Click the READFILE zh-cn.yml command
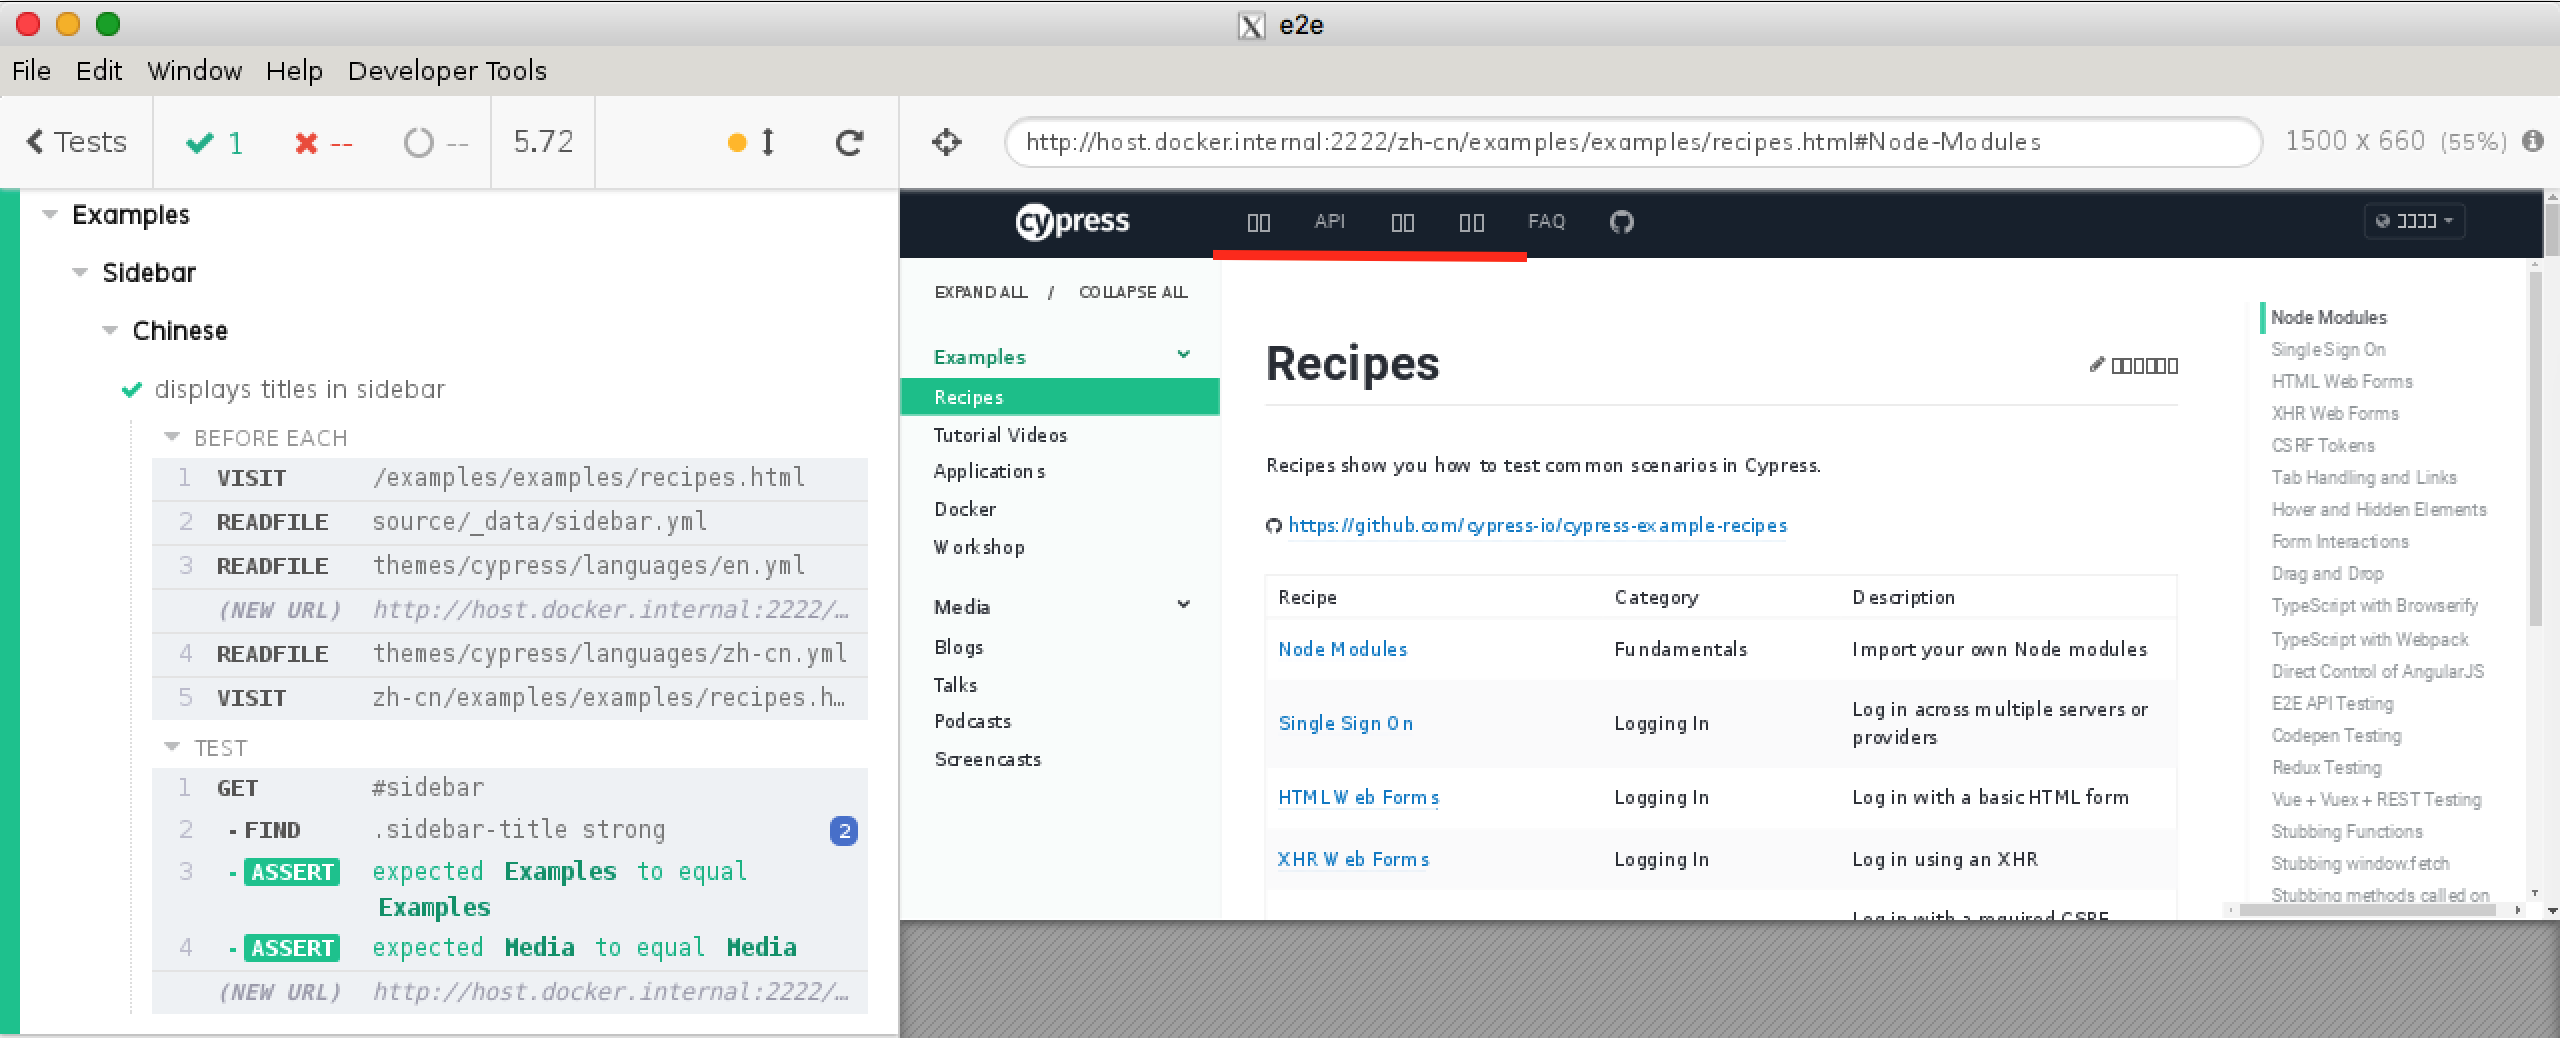The width and height of the screenshot is (2560, 1038). (x=510, y=654)
